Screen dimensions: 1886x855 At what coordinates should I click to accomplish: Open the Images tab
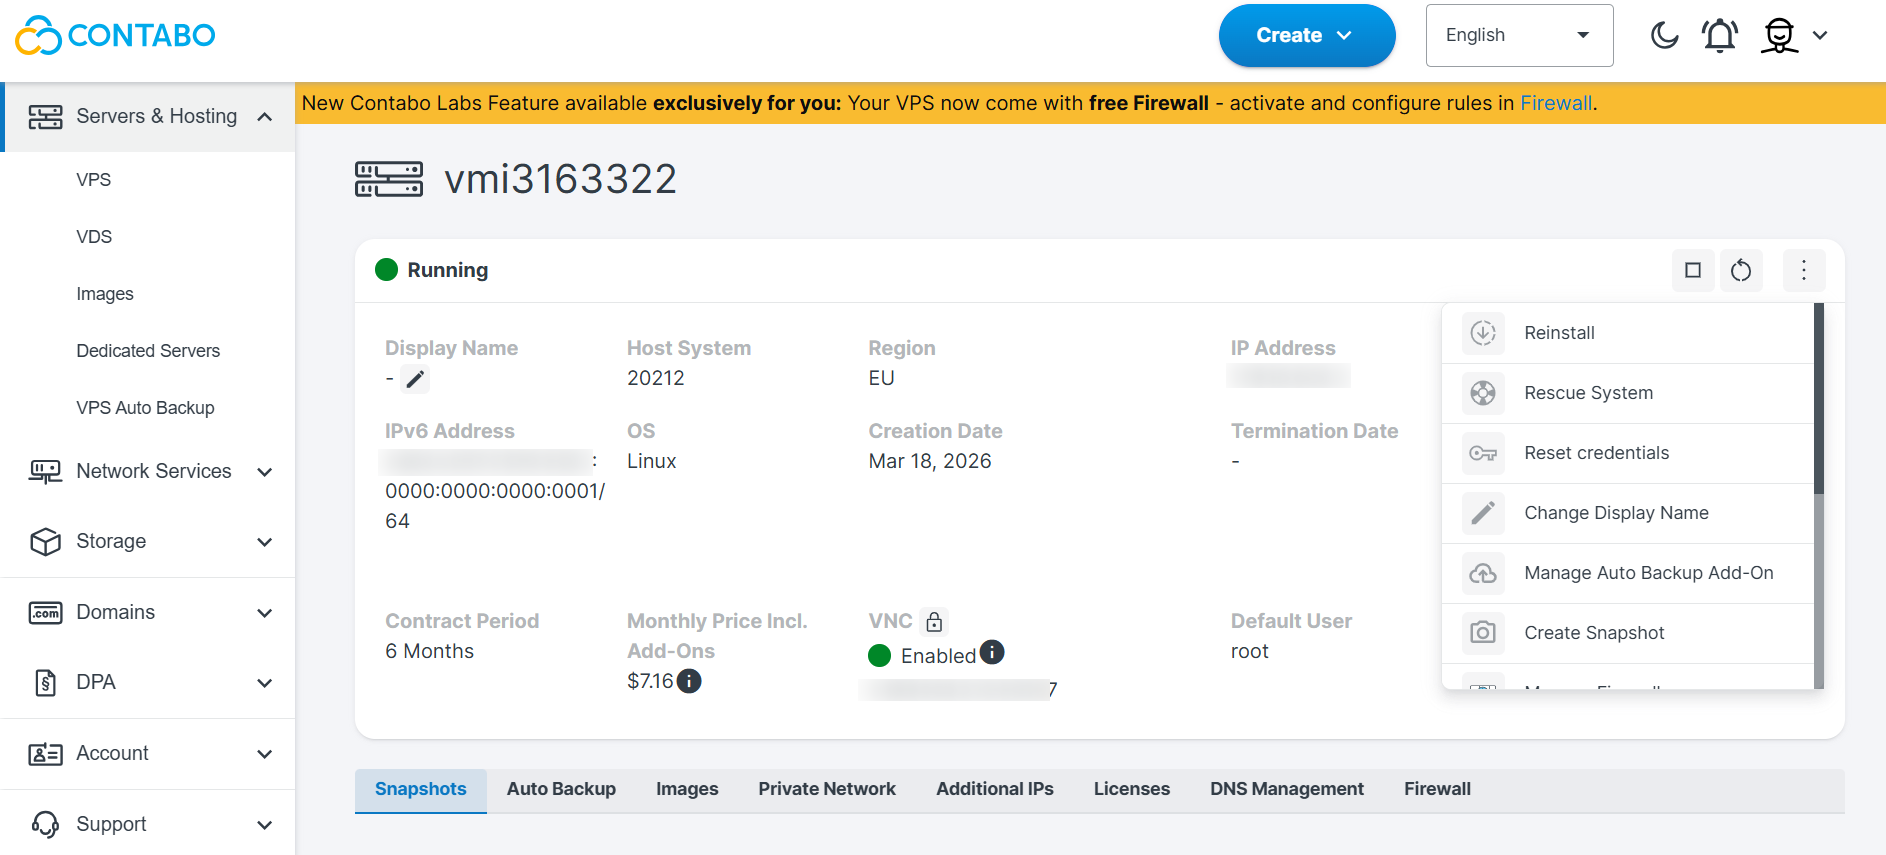pos(687,789)
